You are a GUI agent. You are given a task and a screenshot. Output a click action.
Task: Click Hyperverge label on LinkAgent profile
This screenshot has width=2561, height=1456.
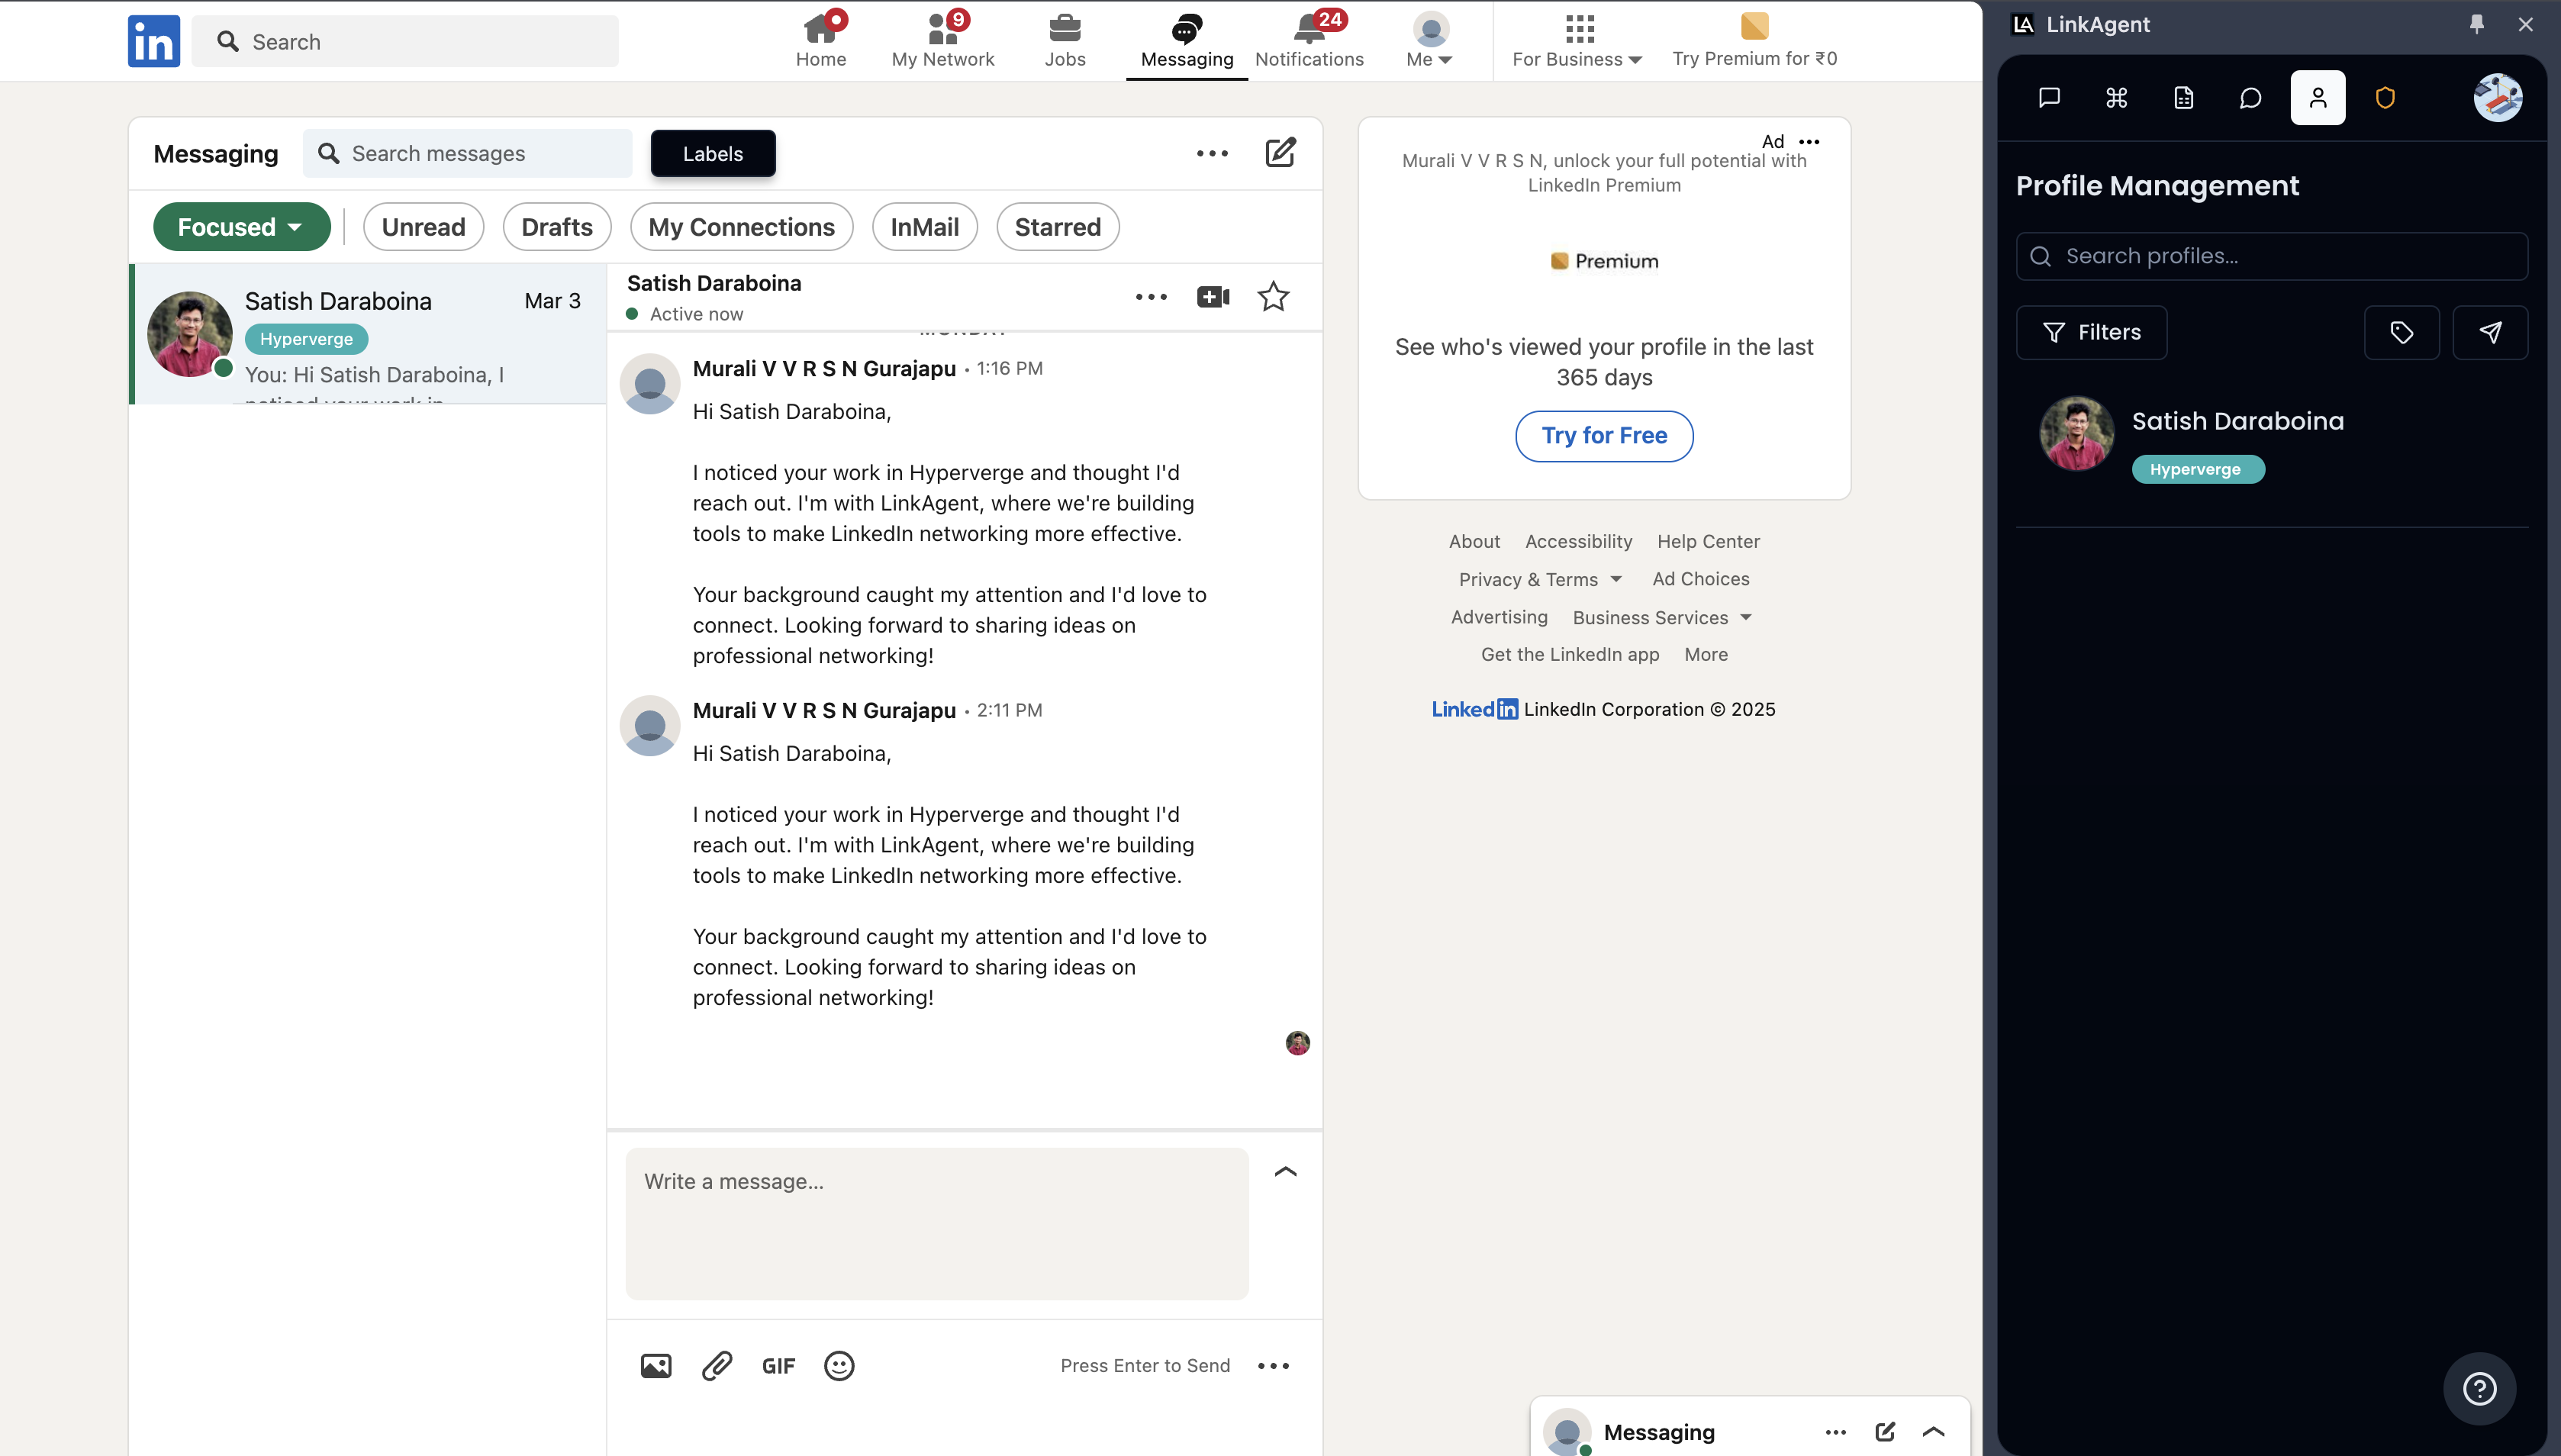pyautogui.click(x=2197, y=469)
